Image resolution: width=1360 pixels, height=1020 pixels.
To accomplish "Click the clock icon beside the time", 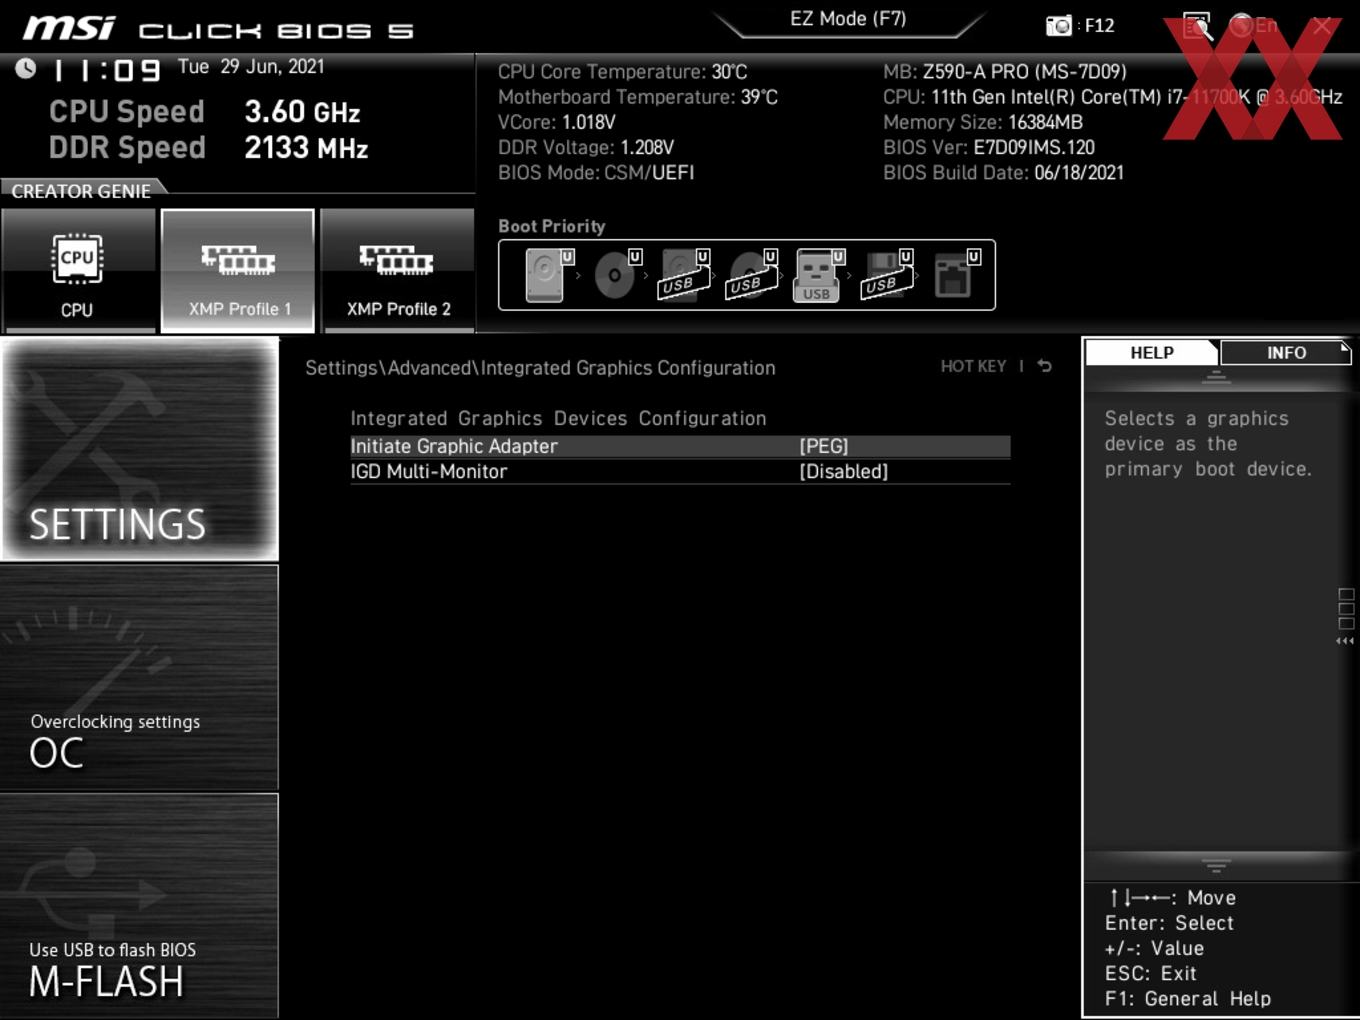I will [26, 68].
